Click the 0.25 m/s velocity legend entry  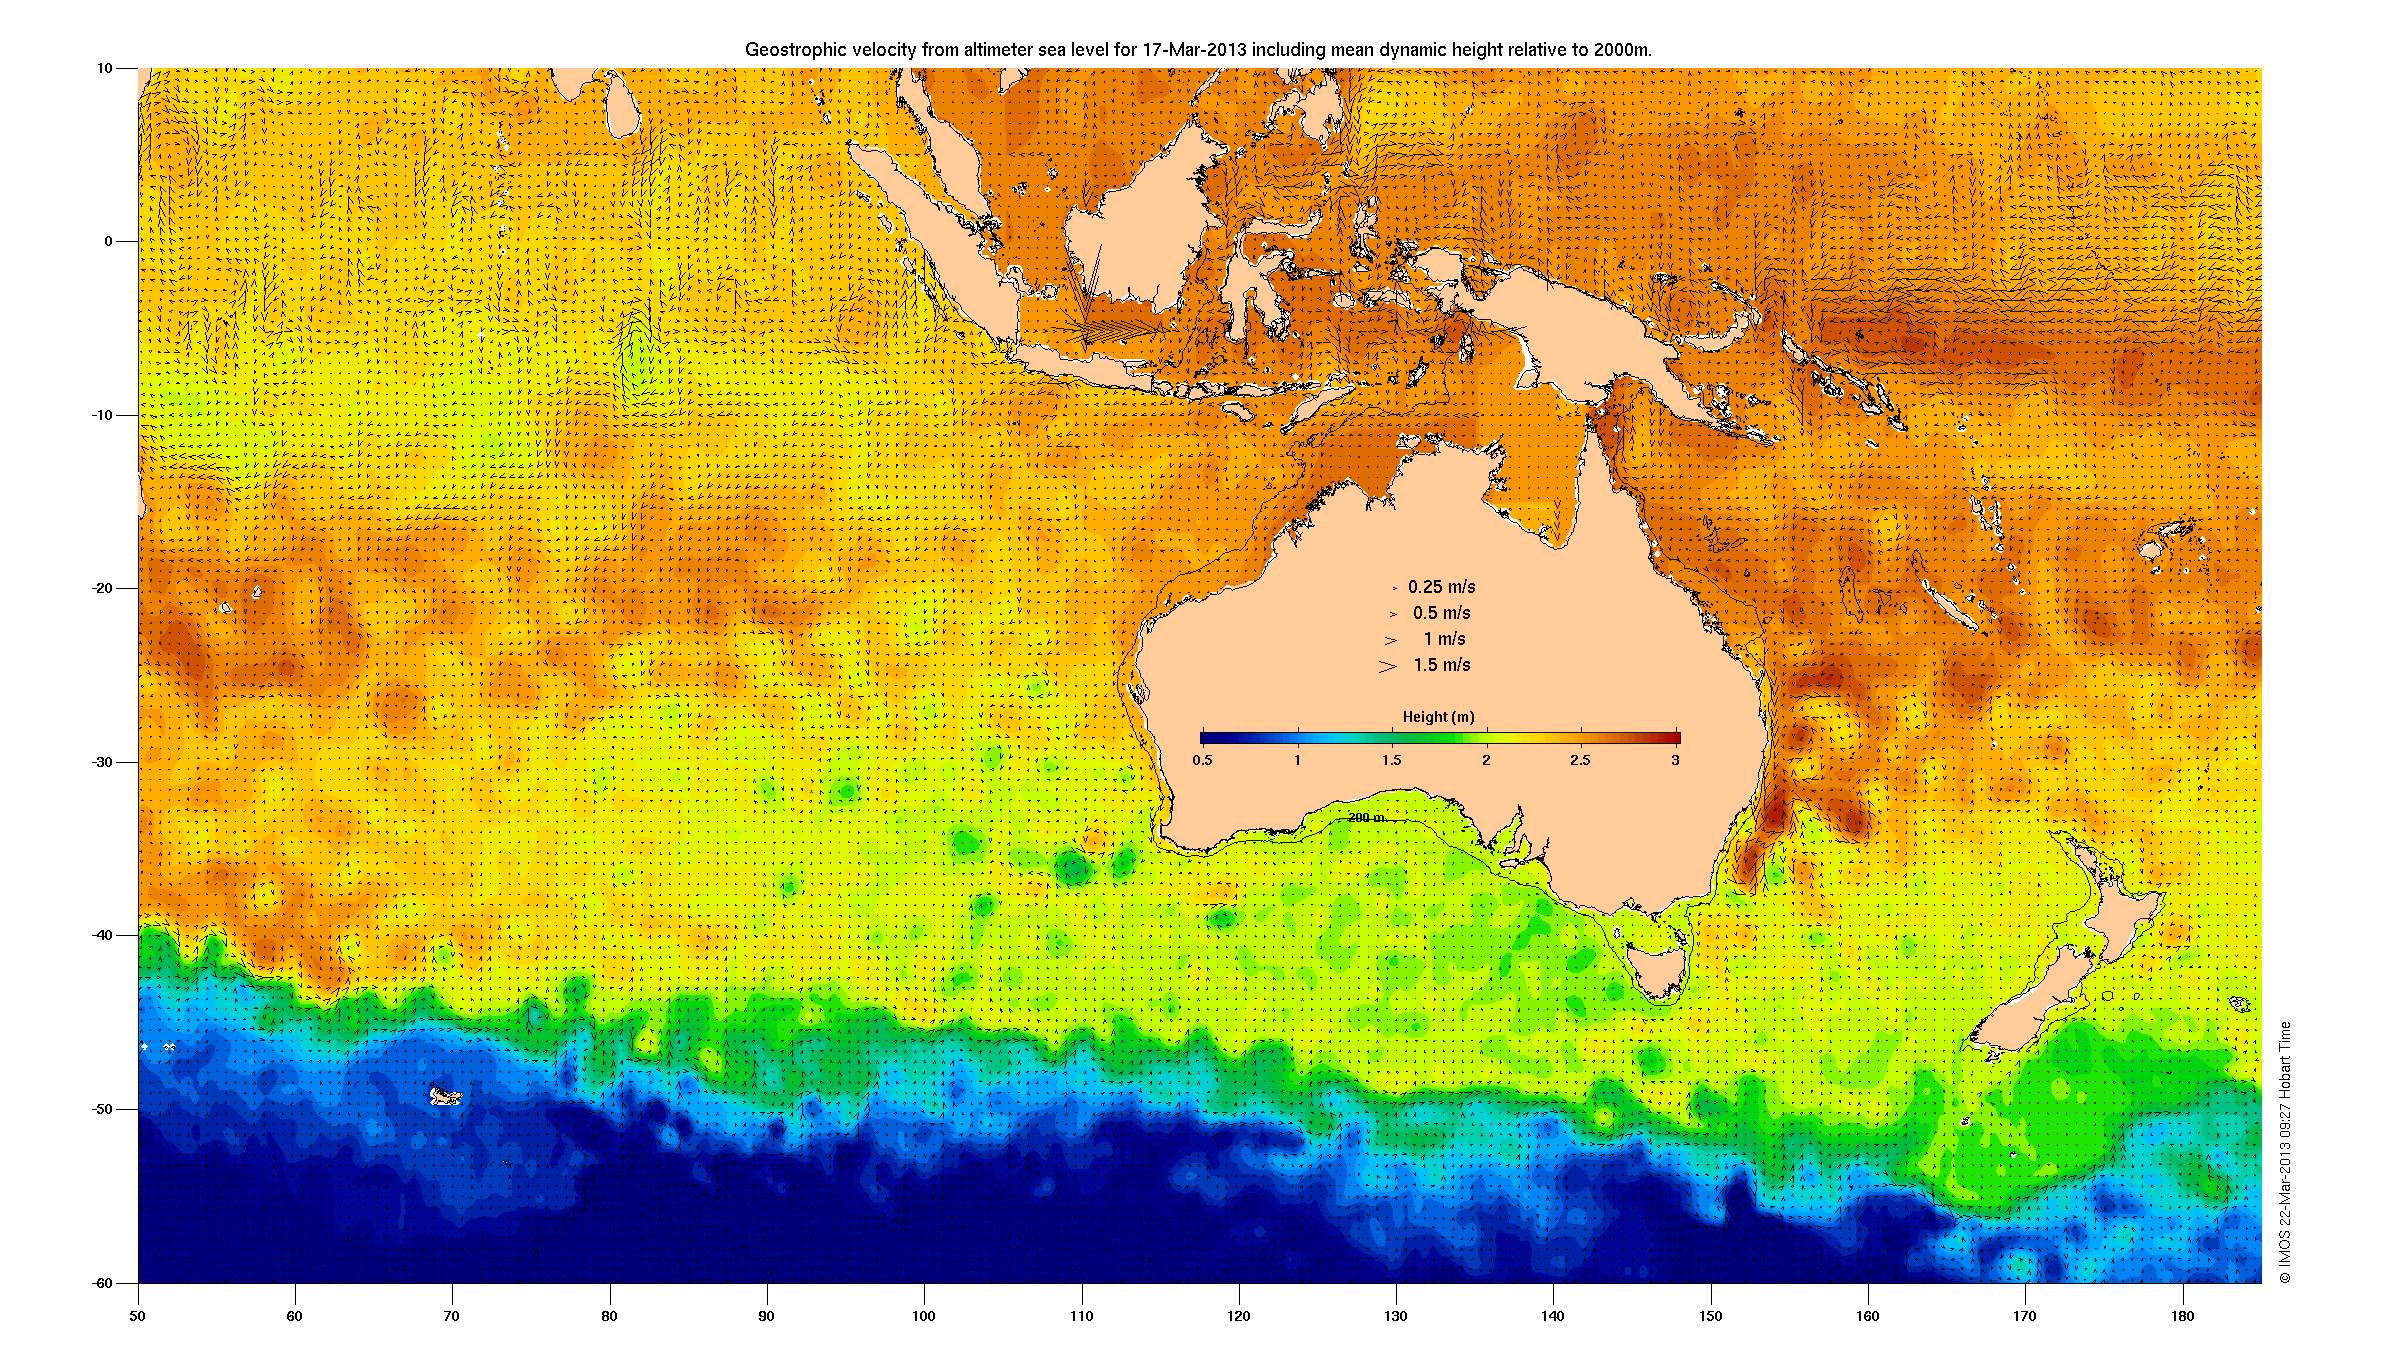1441,587
